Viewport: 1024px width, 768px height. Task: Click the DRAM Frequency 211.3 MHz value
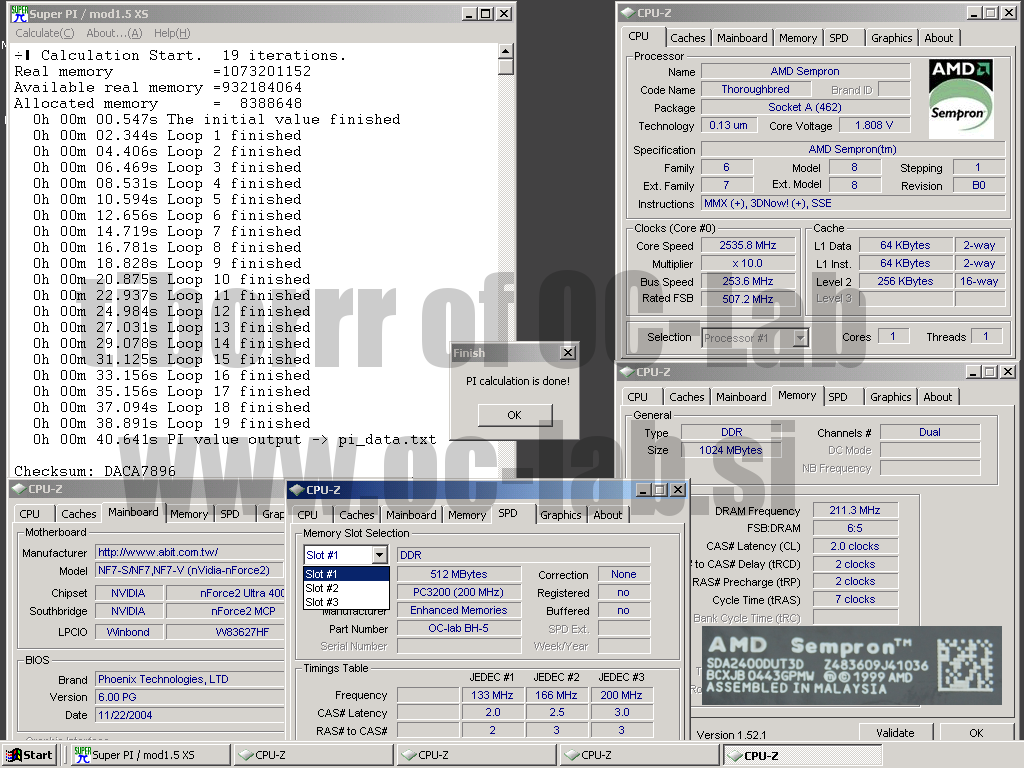click(855, 510)
